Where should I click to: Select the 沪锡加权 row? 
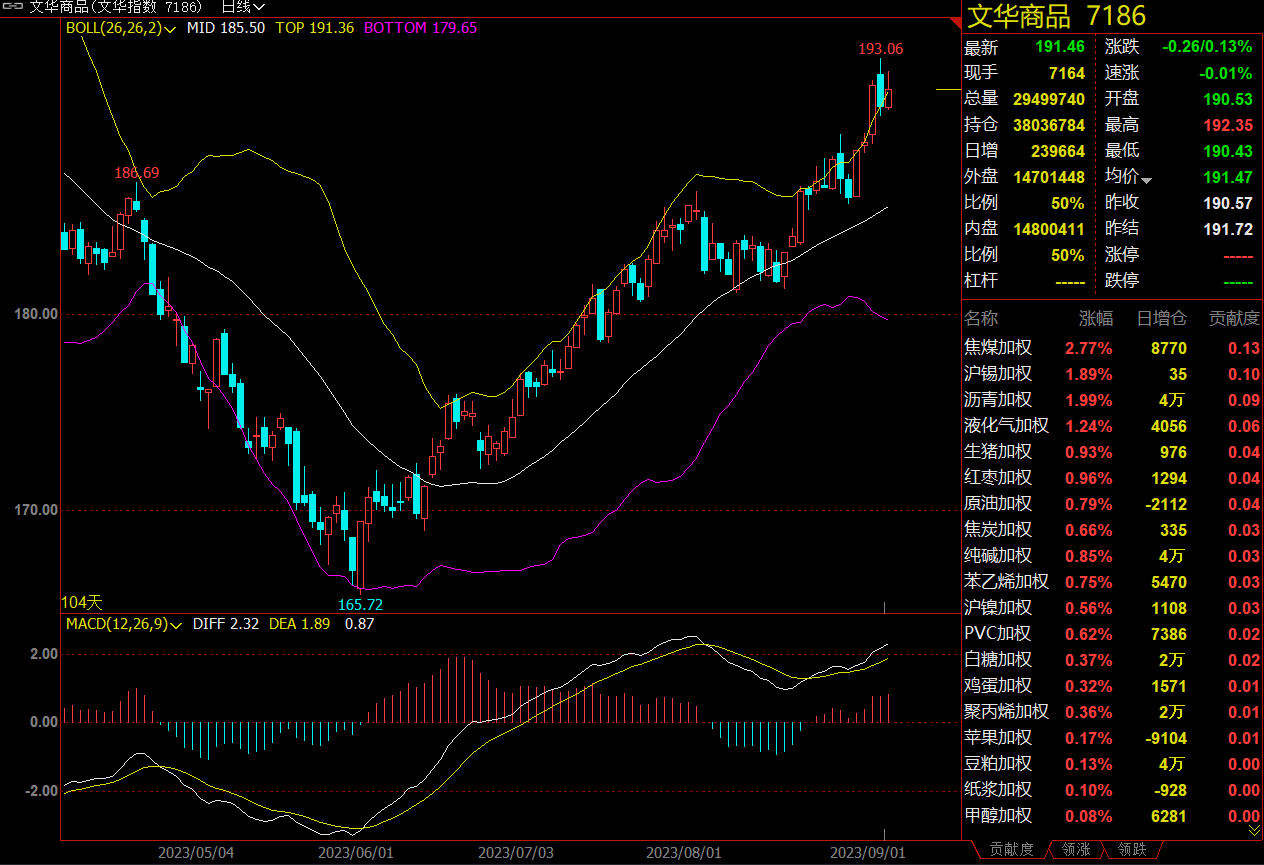(x=1112, y=374)
